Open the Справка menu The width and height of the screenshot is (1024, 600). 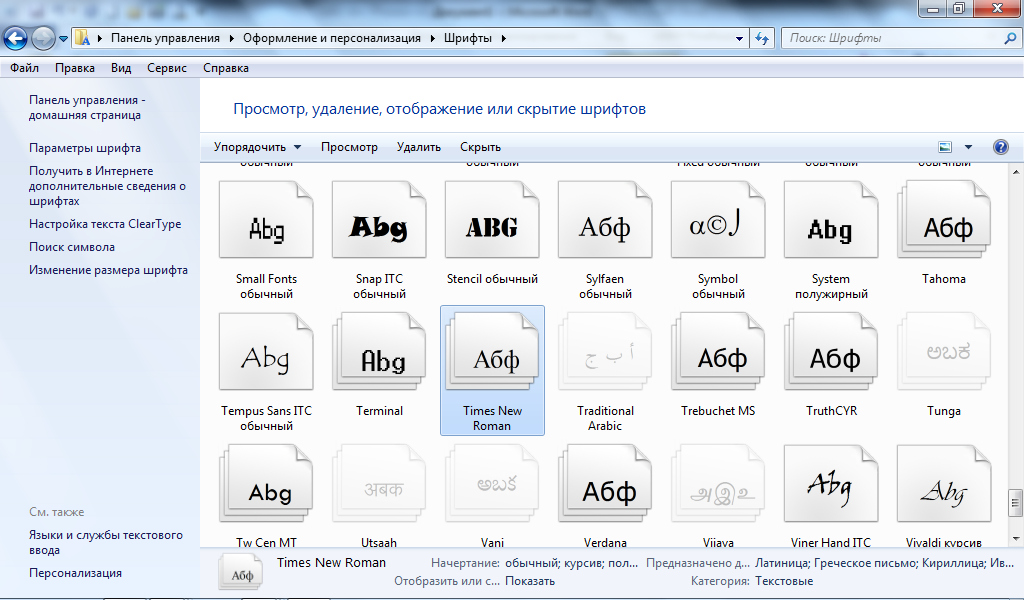click(225, 68)
